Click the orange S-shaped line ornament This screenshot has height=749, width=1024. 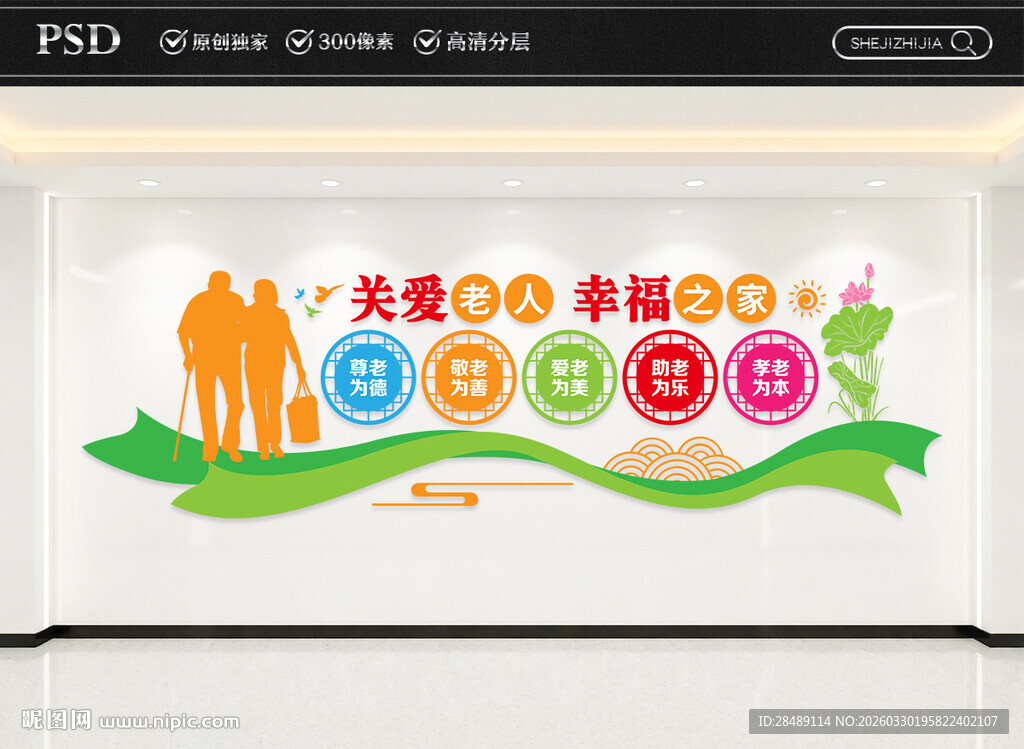(472, 494)
